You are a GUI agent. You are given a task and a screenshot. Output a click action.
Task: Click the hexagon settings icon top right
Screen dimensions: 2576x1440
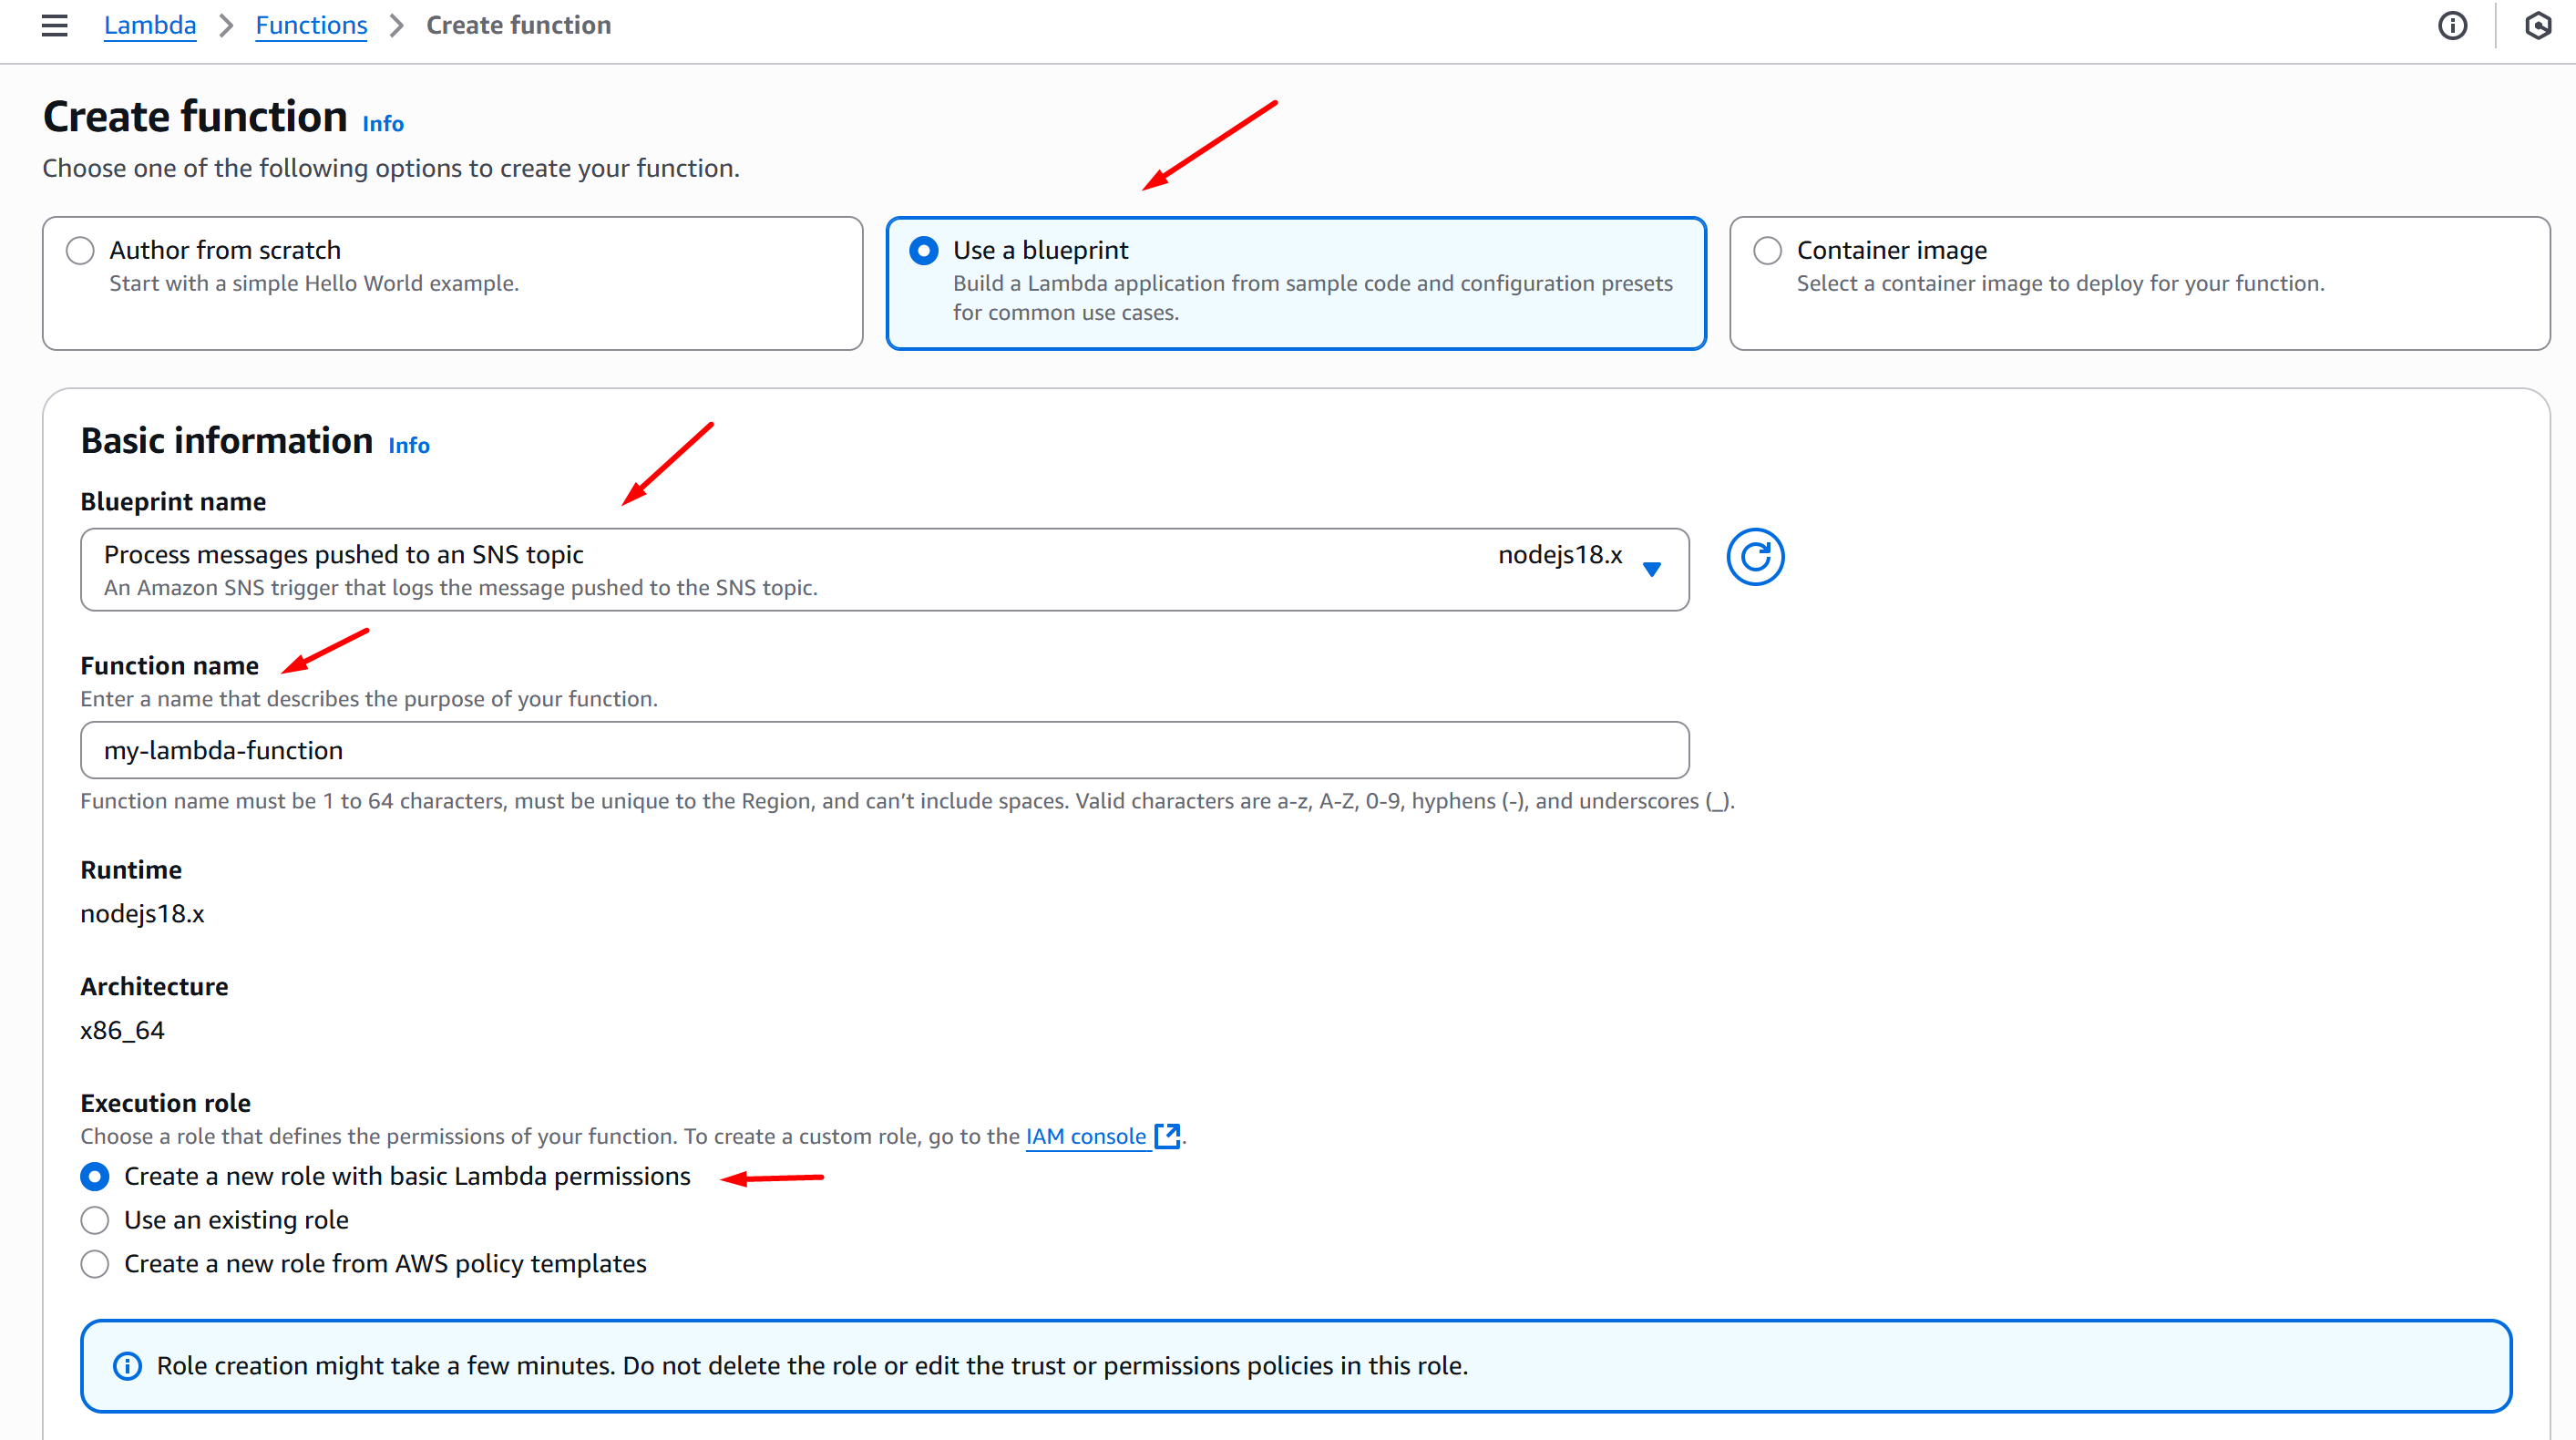[2538, 25]
